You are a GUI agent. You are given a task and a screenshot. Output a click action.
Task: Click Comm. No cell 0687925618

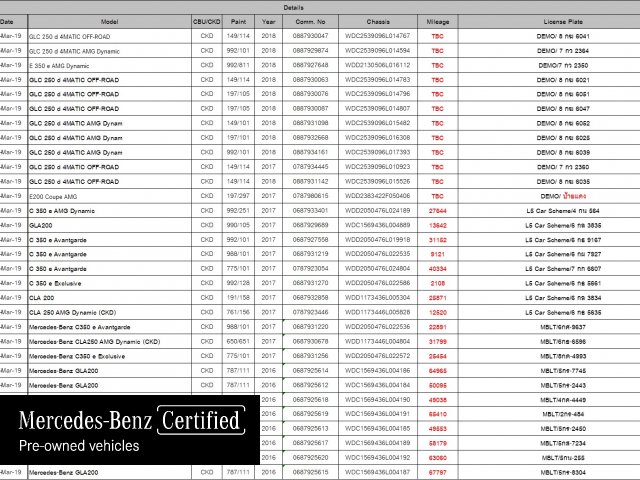[x=310, y=400]
